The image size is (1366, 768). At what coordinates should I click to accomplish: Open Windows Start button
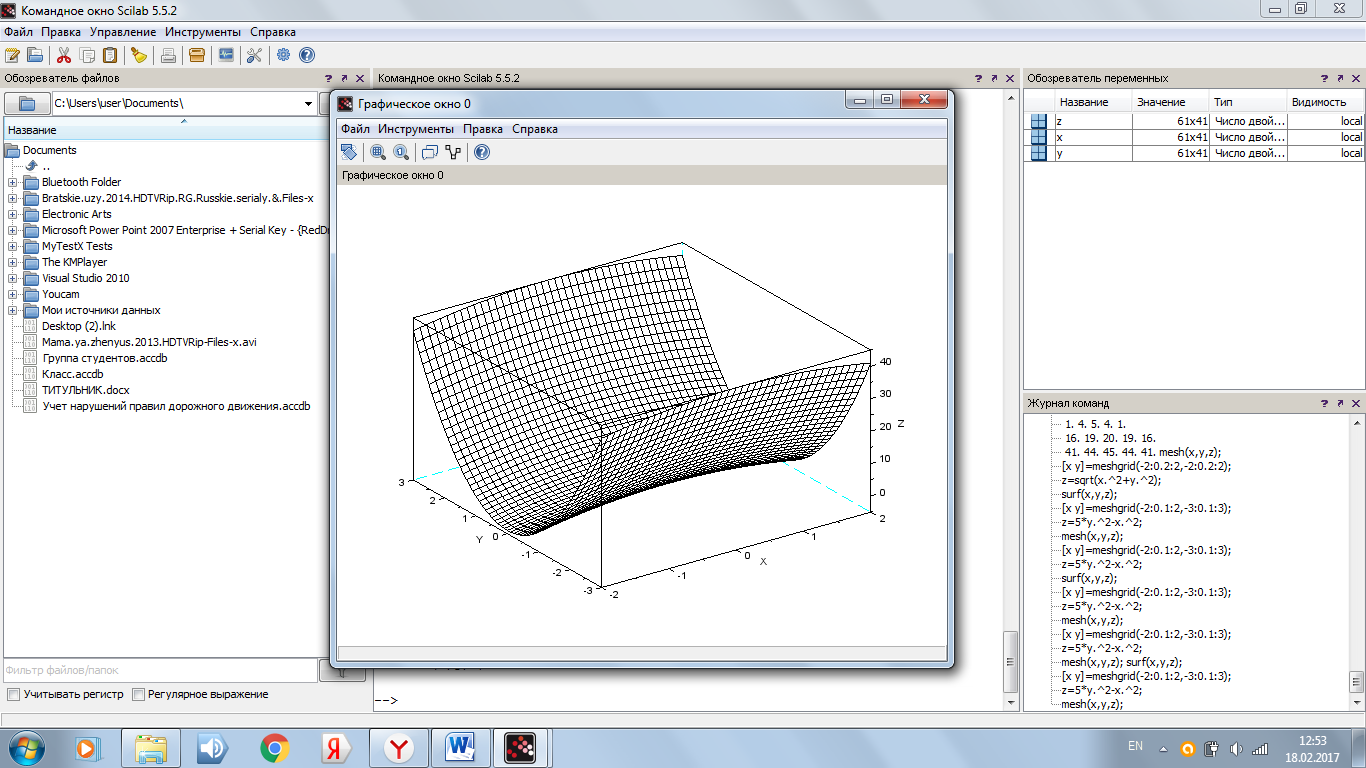[x=24, y=747]
